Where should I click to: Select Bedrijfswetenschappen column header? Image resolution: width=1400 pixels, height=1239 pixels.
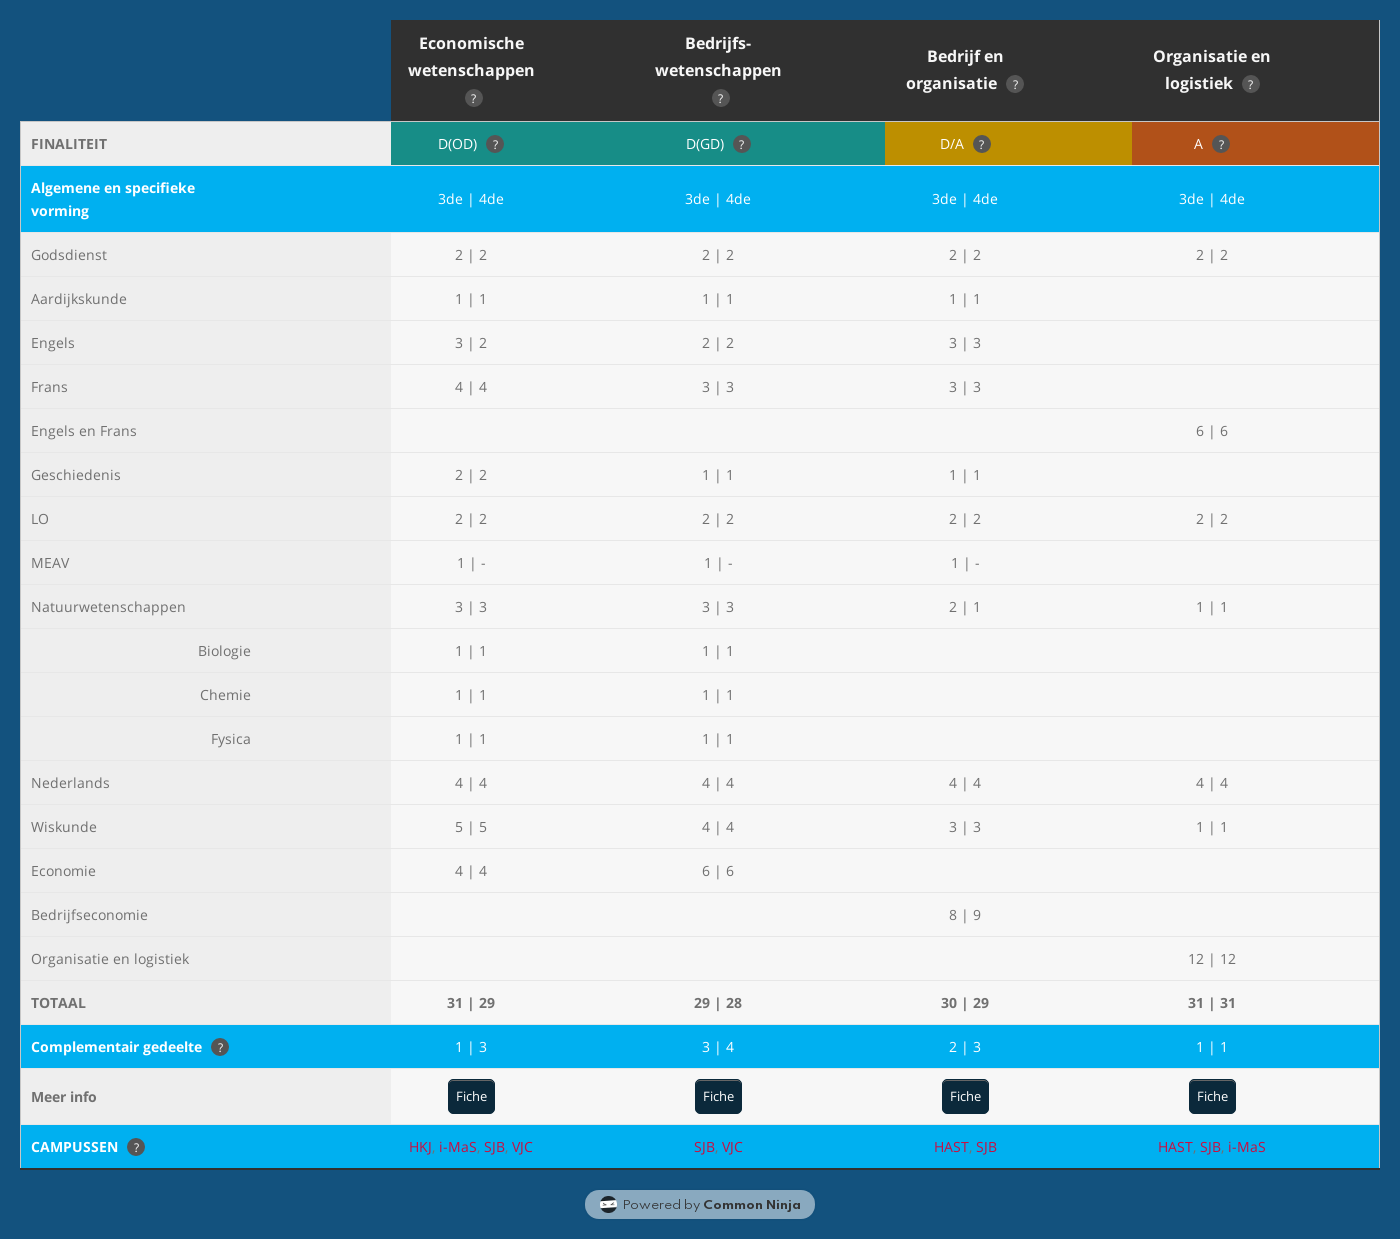pos(718,57)
